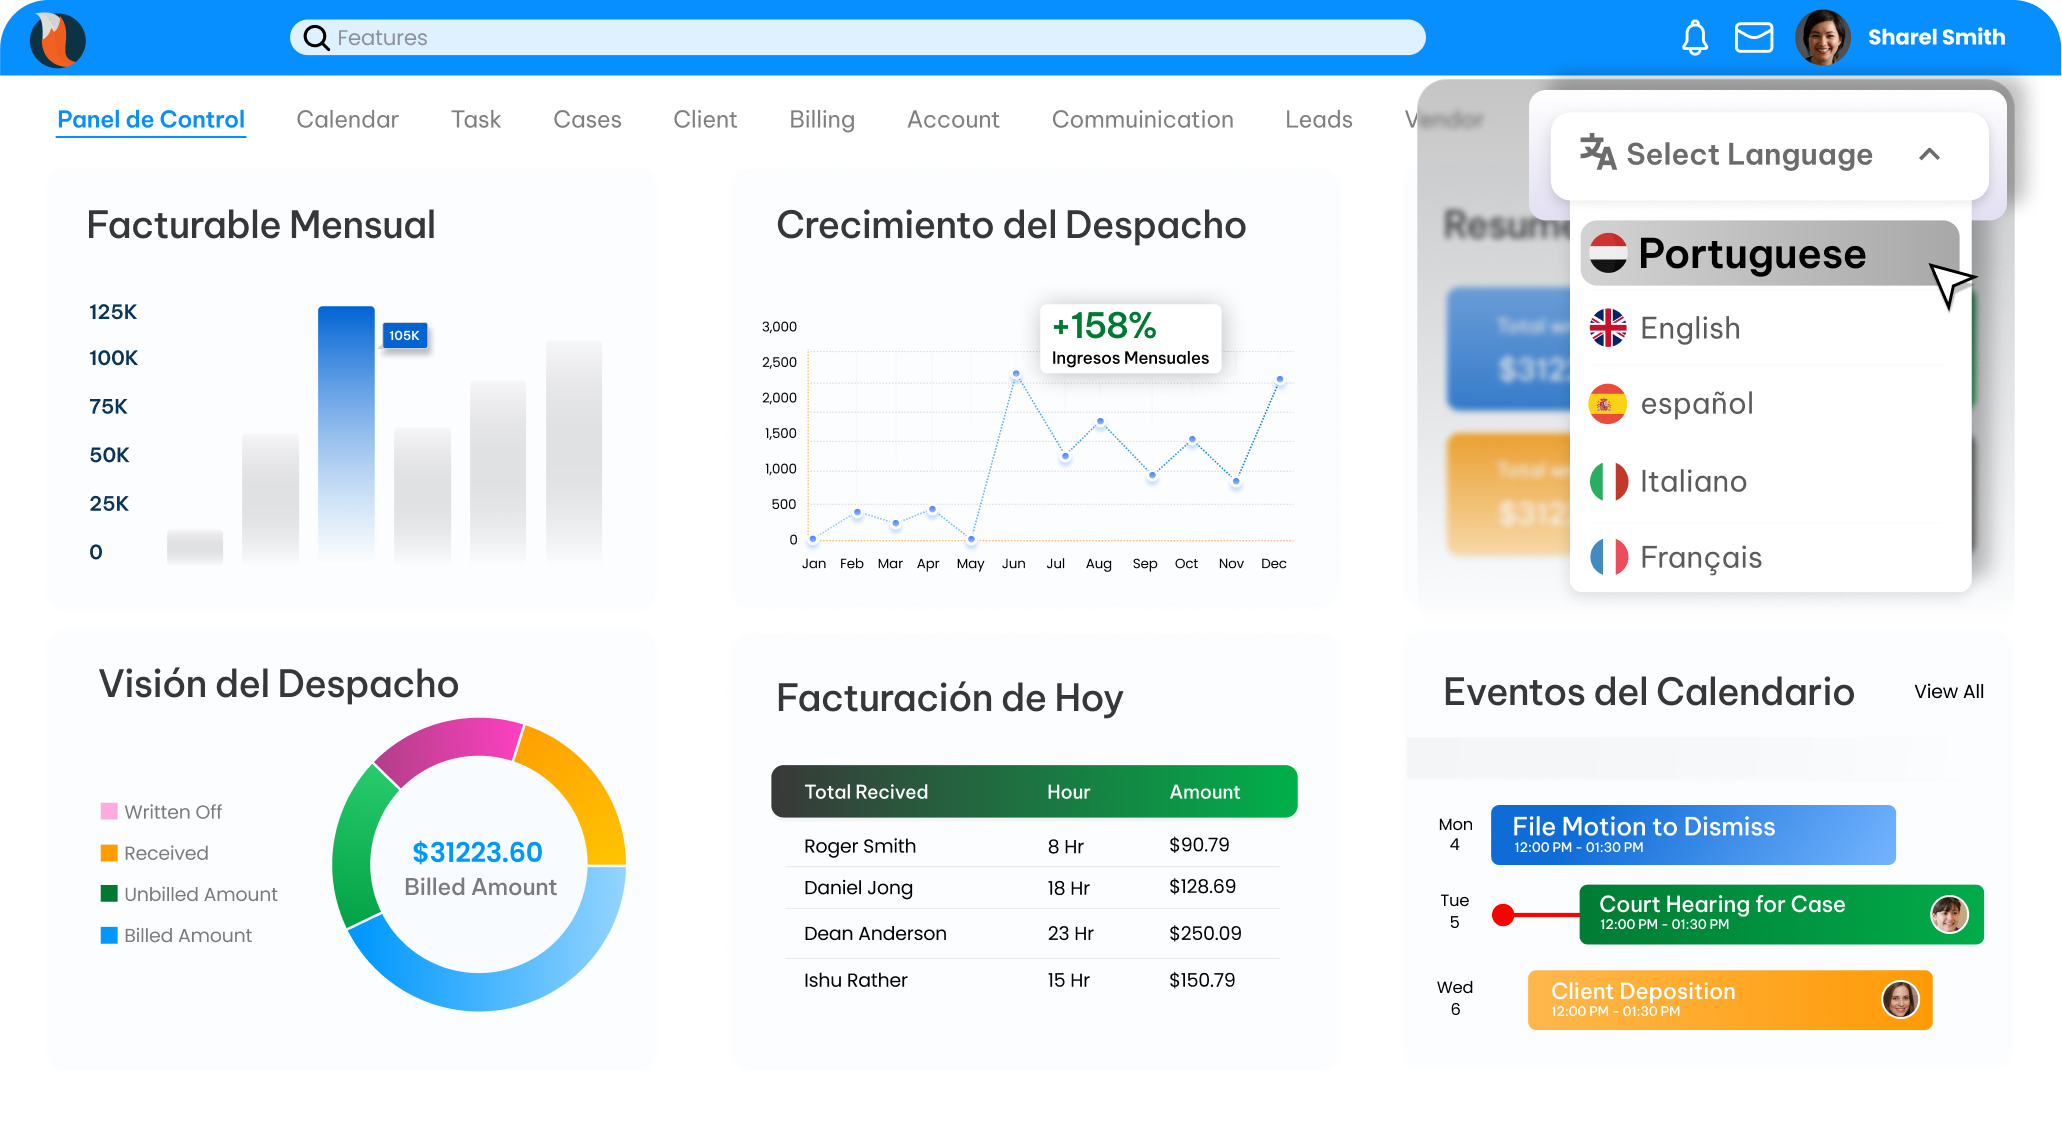Choose Portuguese from language list
Image resolution: width=2062 pixels, height=1136 pixels.
(1751, 254)
